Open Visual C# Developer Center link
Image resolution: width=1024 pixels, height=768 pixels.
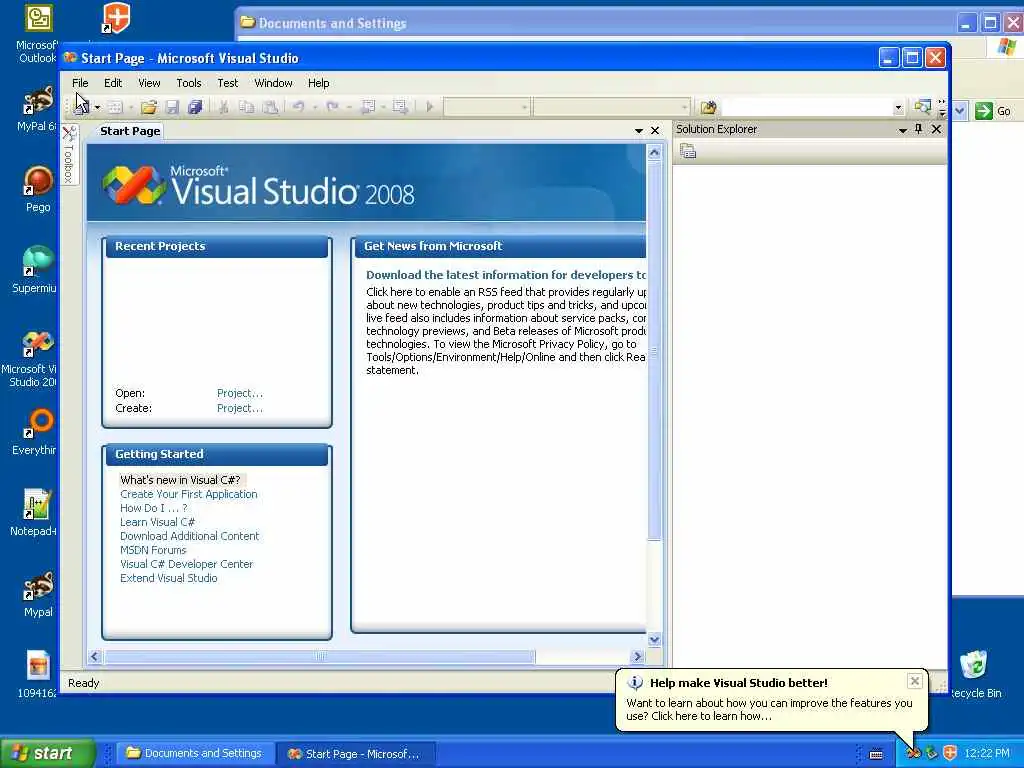186,564
